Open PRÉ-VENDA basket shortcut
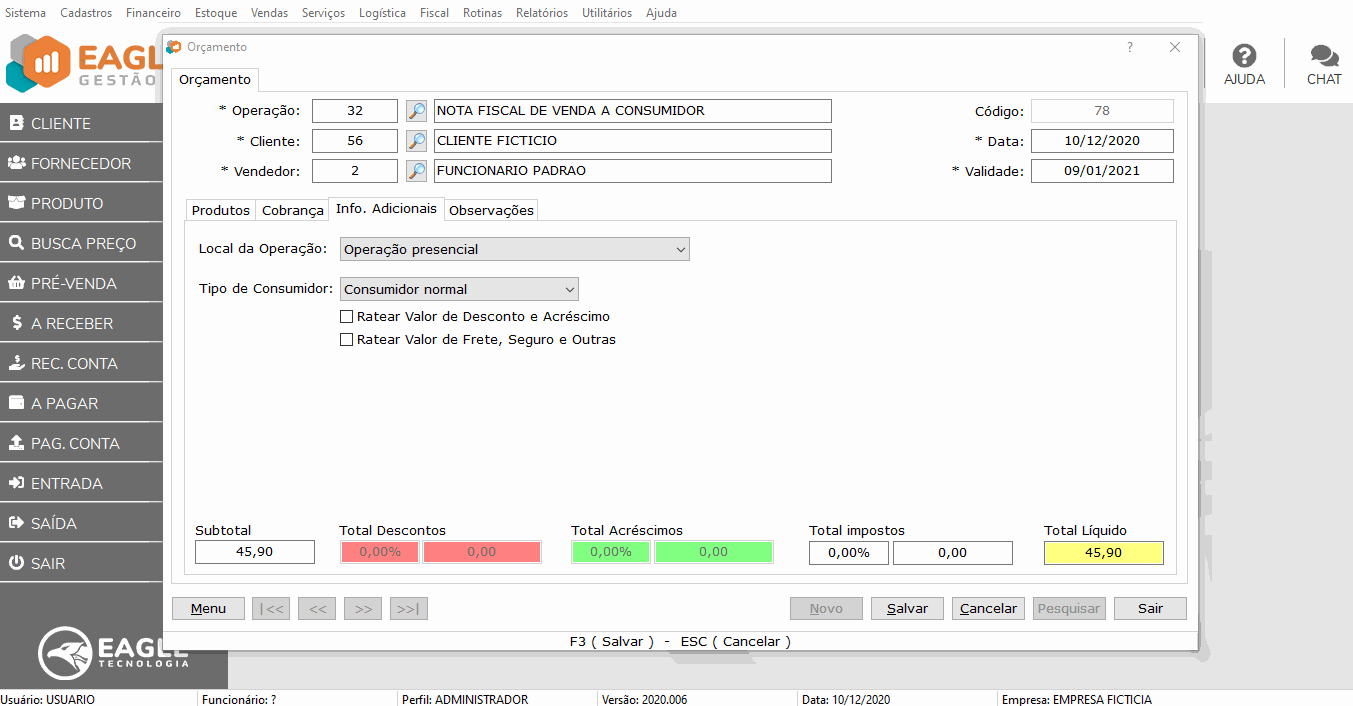This screenshot has height=706, width=1353. (x=73, y=283)
